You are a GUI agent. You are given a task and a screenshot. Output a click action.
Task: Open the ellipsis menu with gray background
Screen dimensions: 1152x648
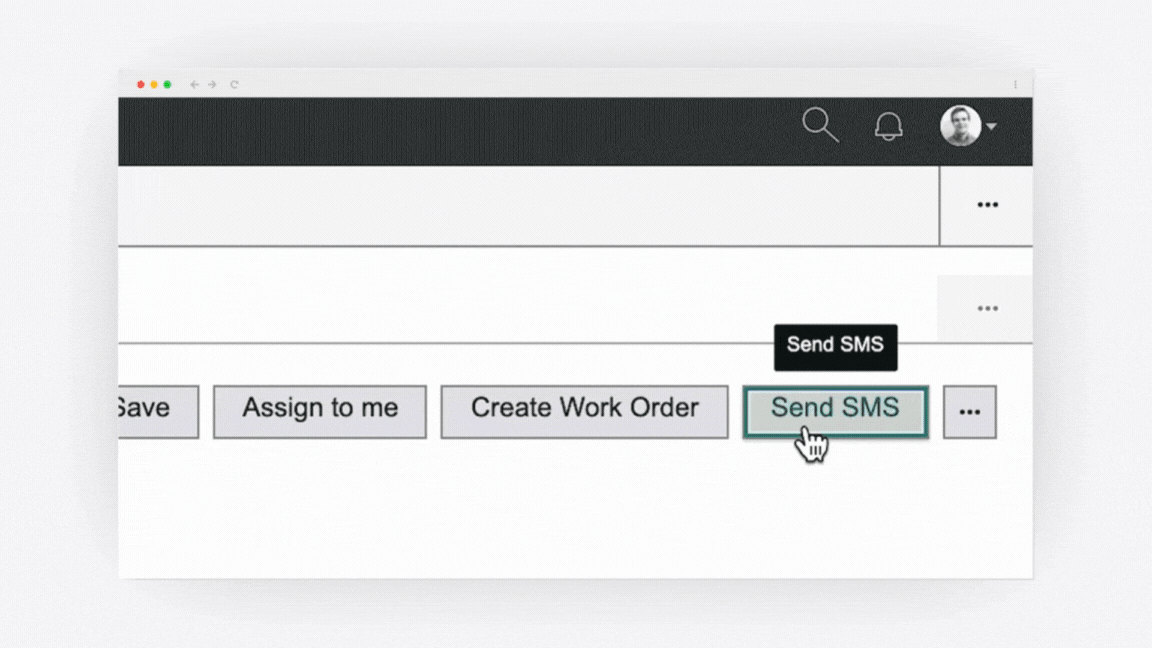(987, 308)
